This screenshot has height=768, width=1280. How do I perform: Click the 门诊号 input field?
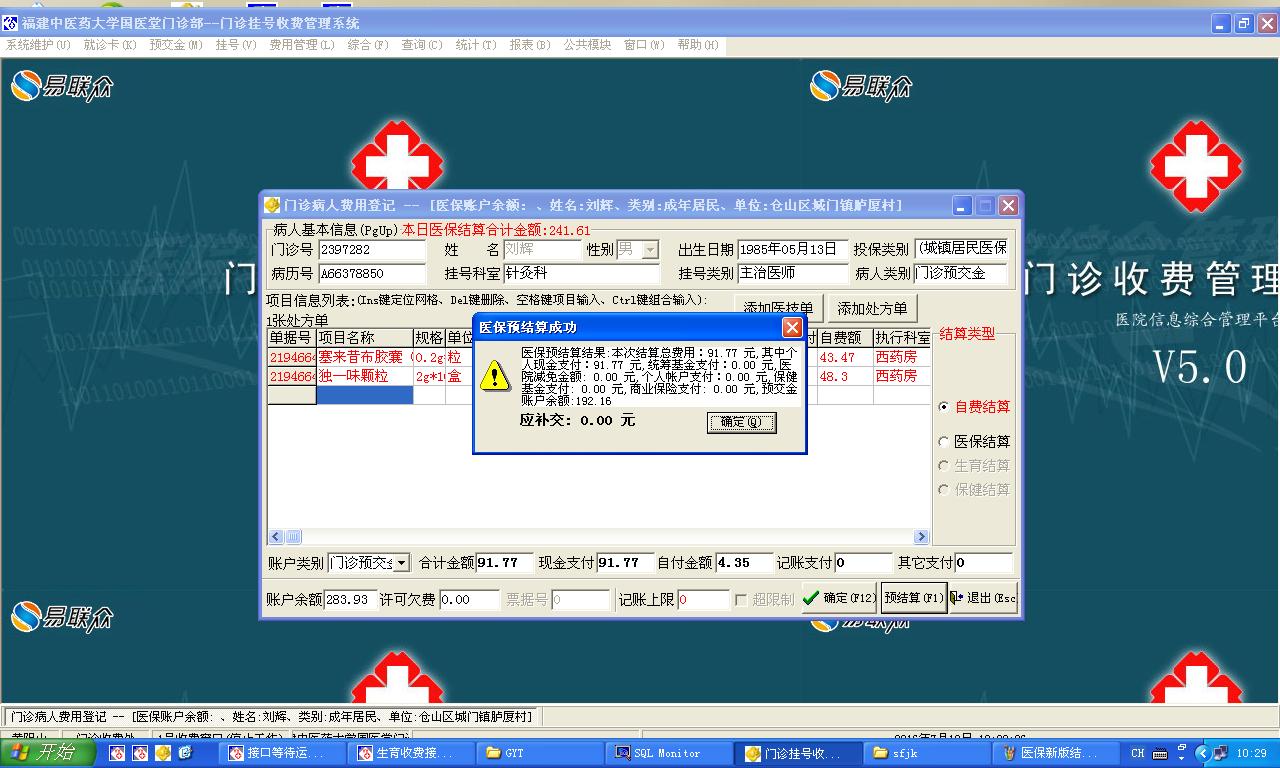(x=372, y=249)
